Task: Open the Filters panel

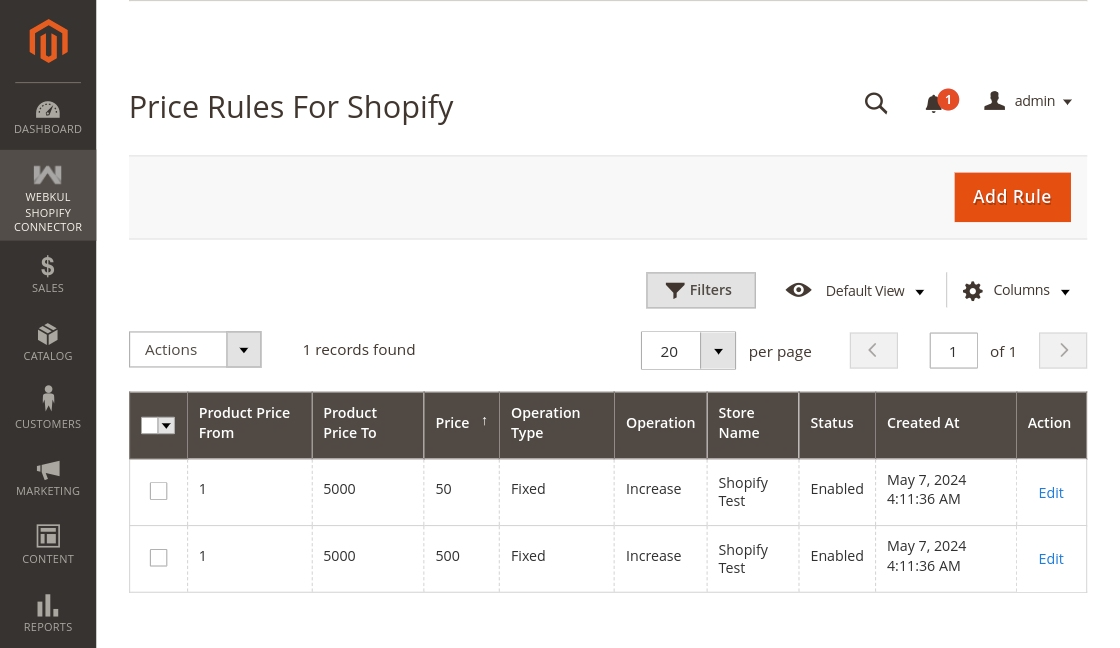Action: (701, 290)
